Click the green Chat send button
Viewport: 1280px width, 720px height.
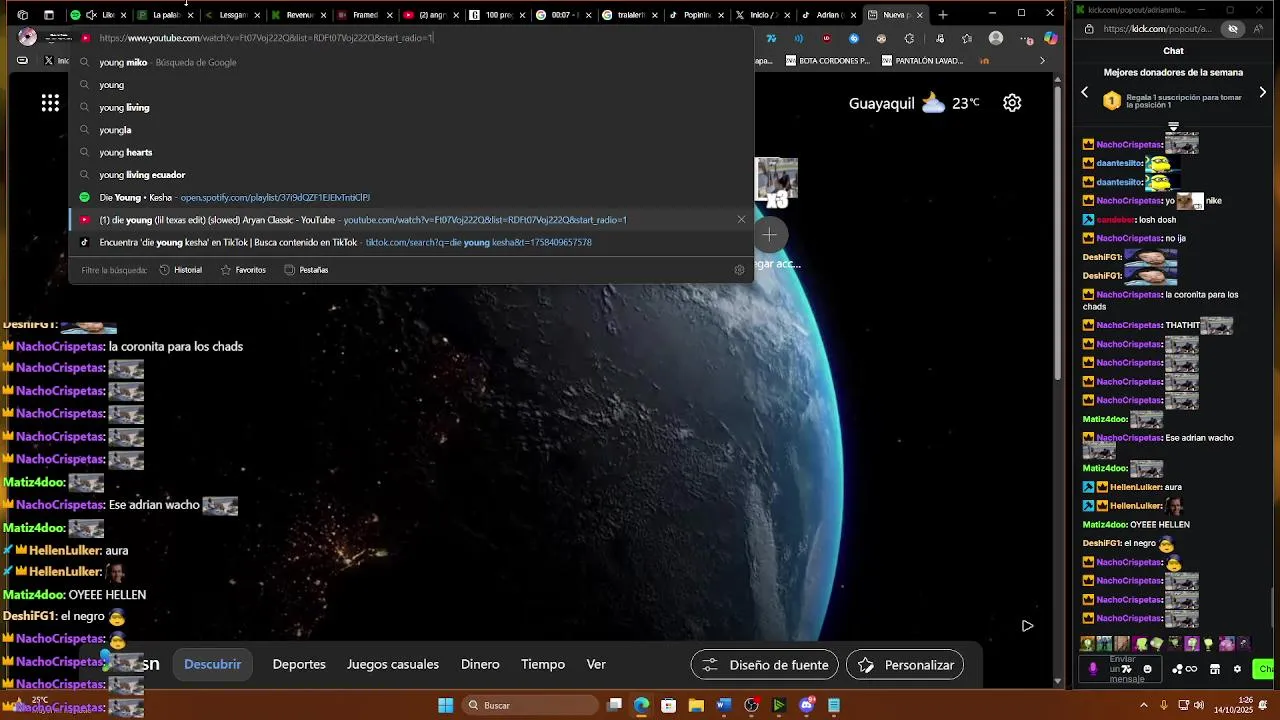coord(1265,669)
